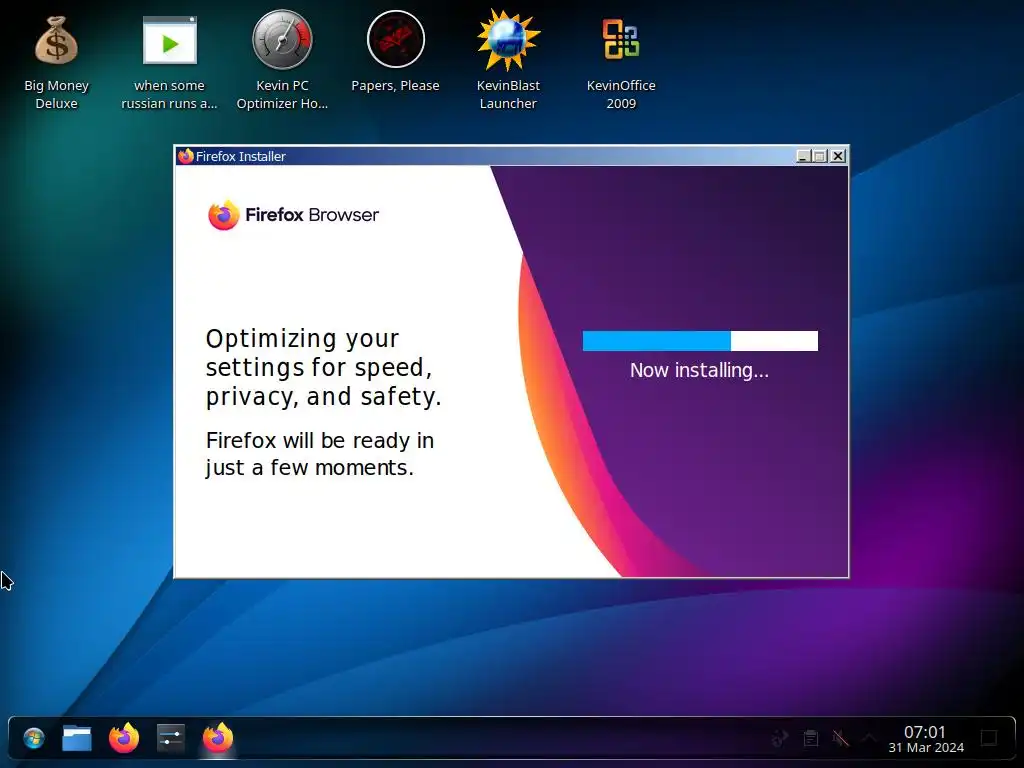Screen dimensions: 1024x768
Task: Click the show desktop button in tray
Action: coord(989,739)
